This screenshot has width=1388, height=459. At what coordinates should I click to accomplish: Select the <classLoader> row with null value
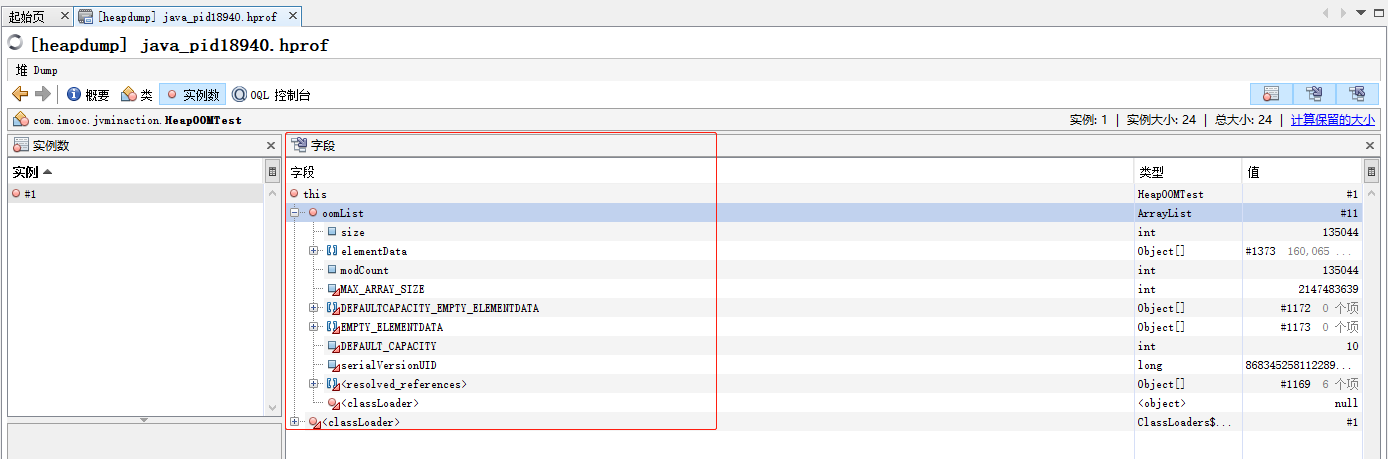(x=825, y=403)
